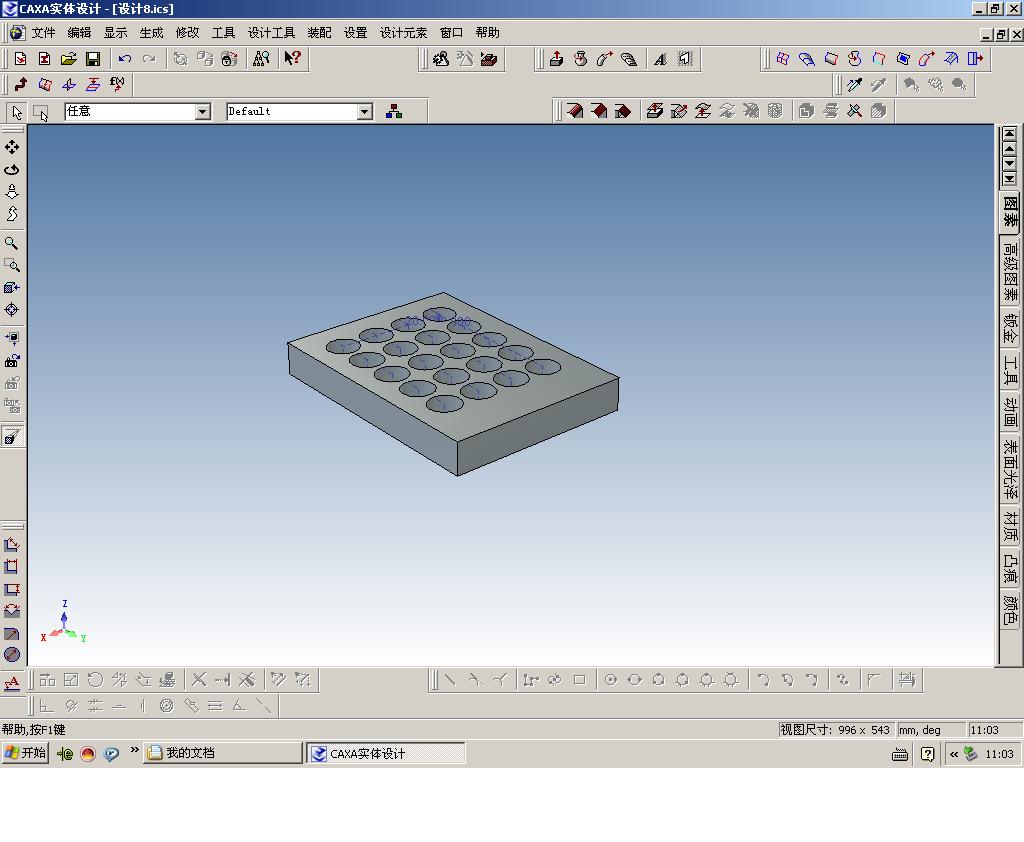Image resolution: width=1024 pixels, height=842 pixels.
Task: Toggle the arrow selection mode button
Action: tap(16, 112)
